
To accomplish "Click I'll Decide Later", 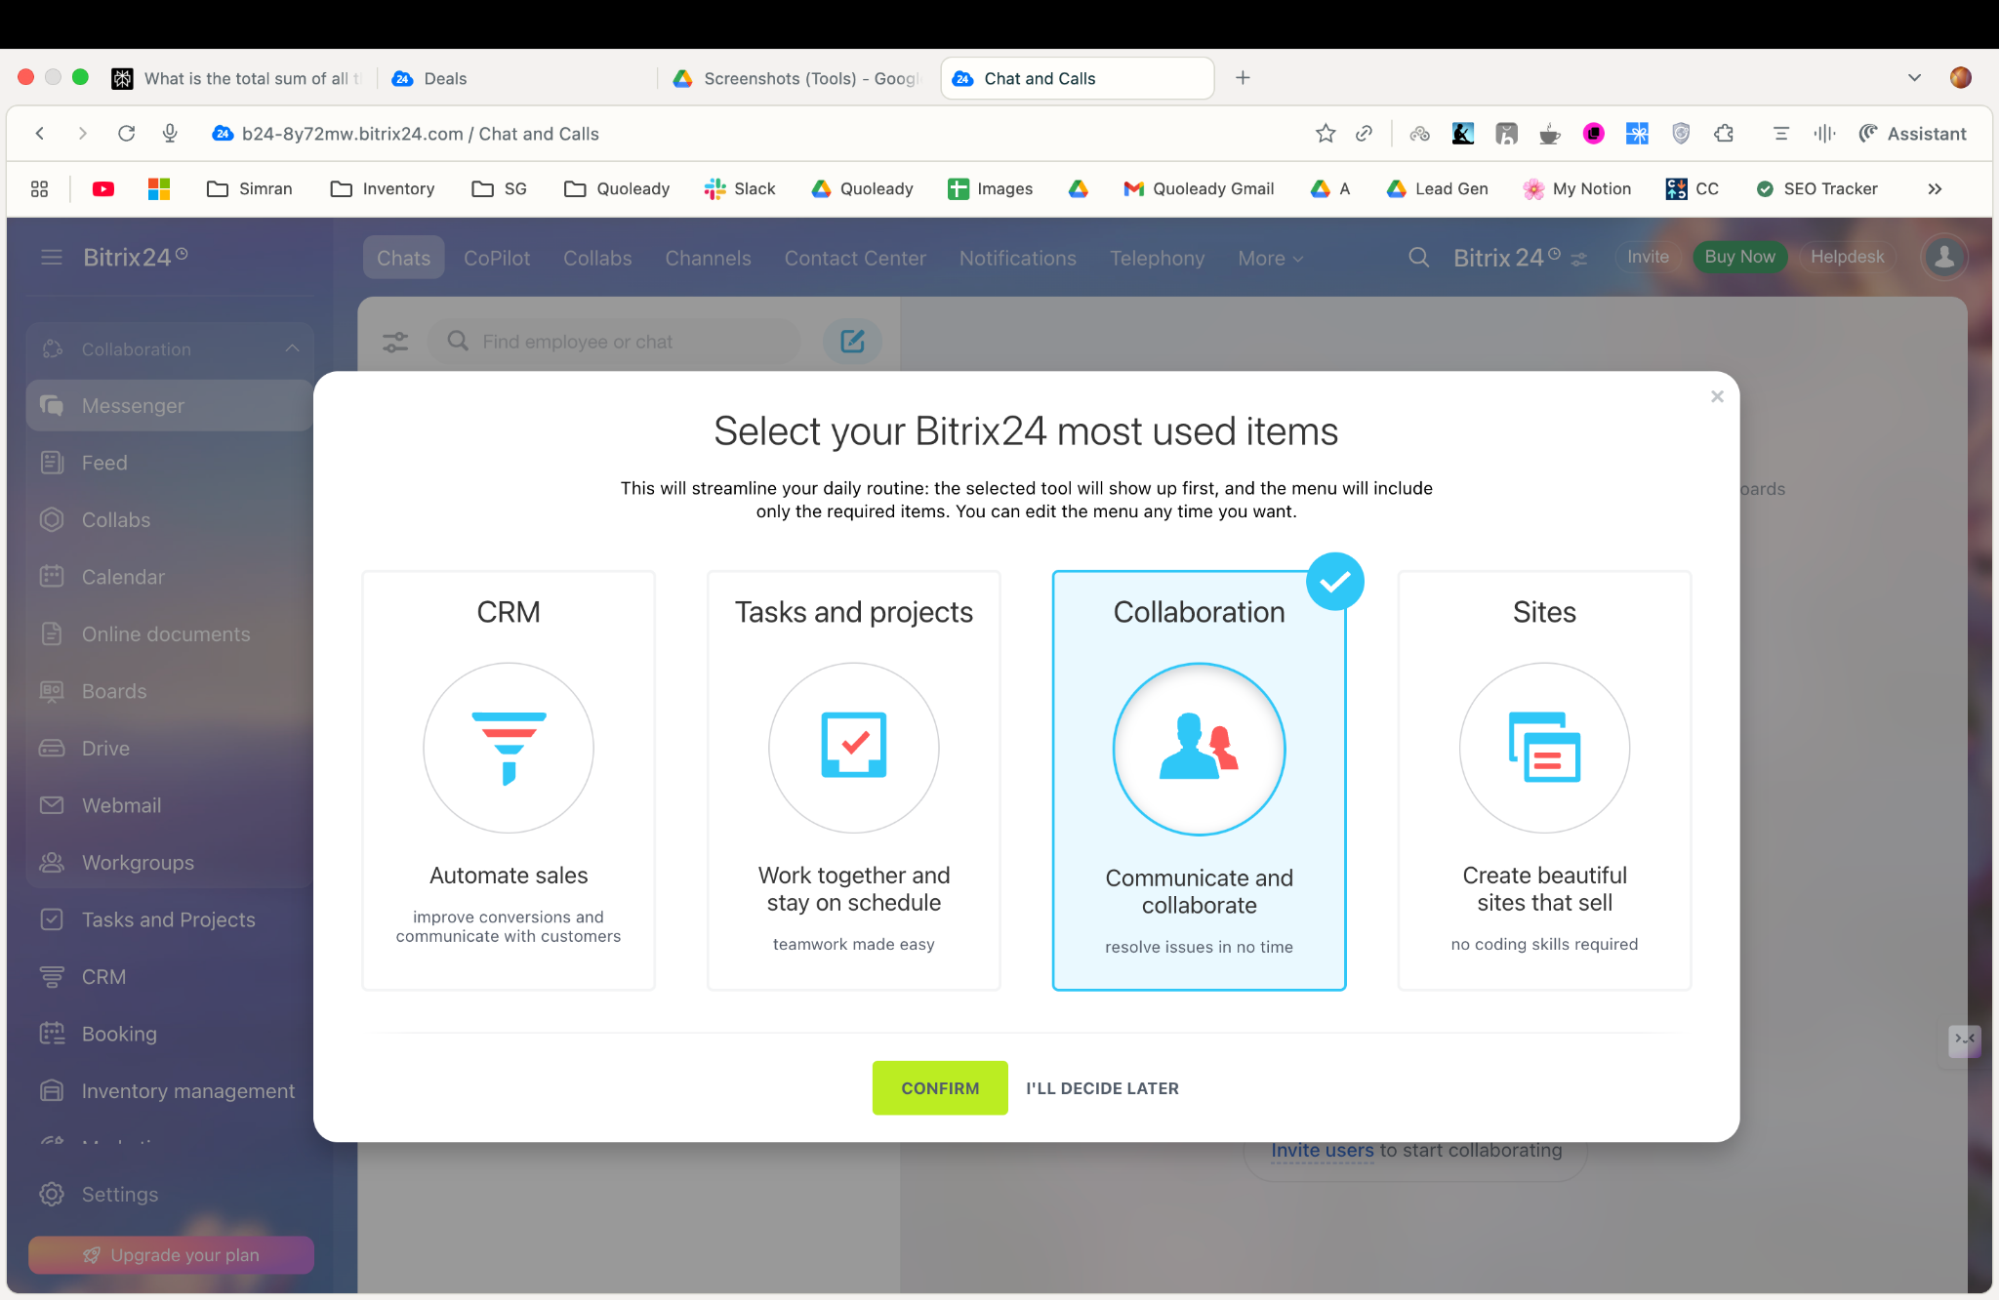I will (1101, 1088).
